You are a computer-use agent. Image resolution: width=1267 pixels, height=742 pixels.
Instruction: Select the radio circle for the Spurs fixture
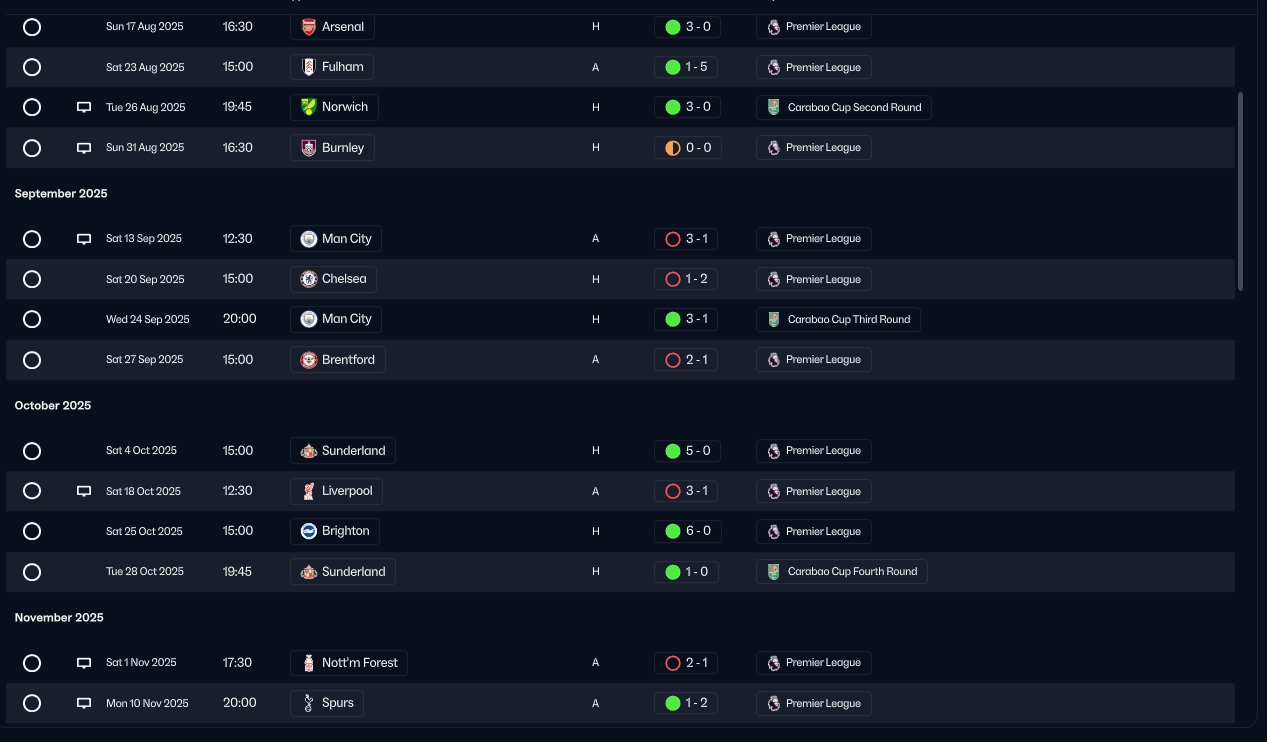(x=32, y=703)
